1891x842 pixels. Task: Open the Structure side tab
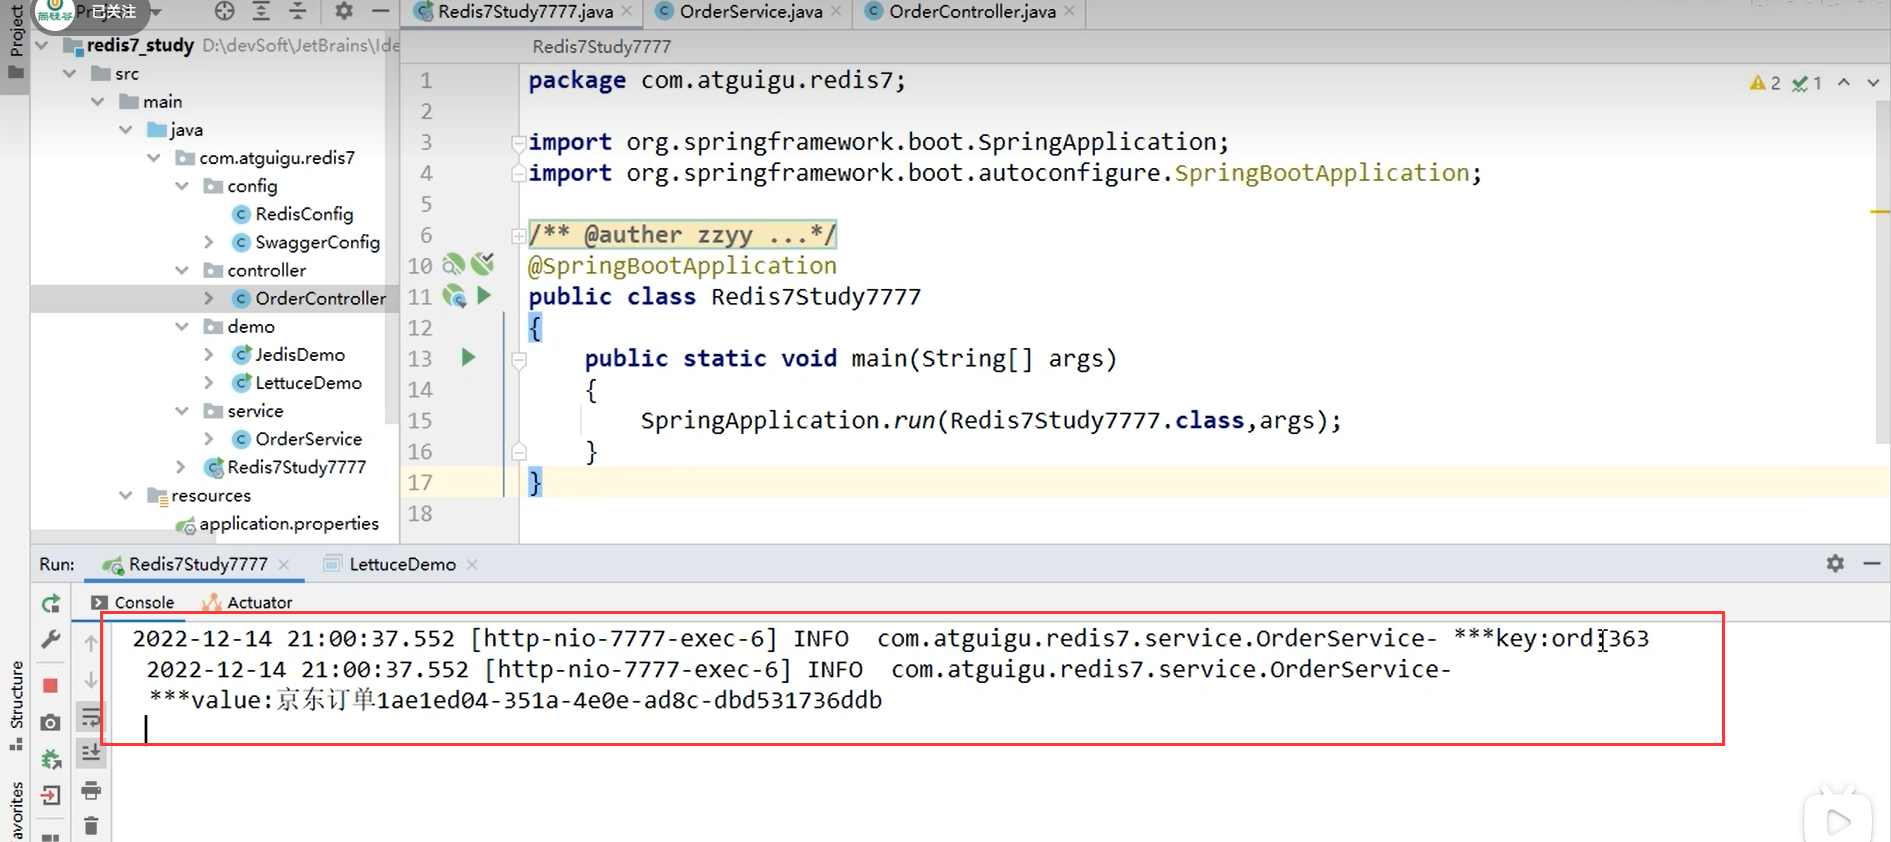tap(15, 705)
